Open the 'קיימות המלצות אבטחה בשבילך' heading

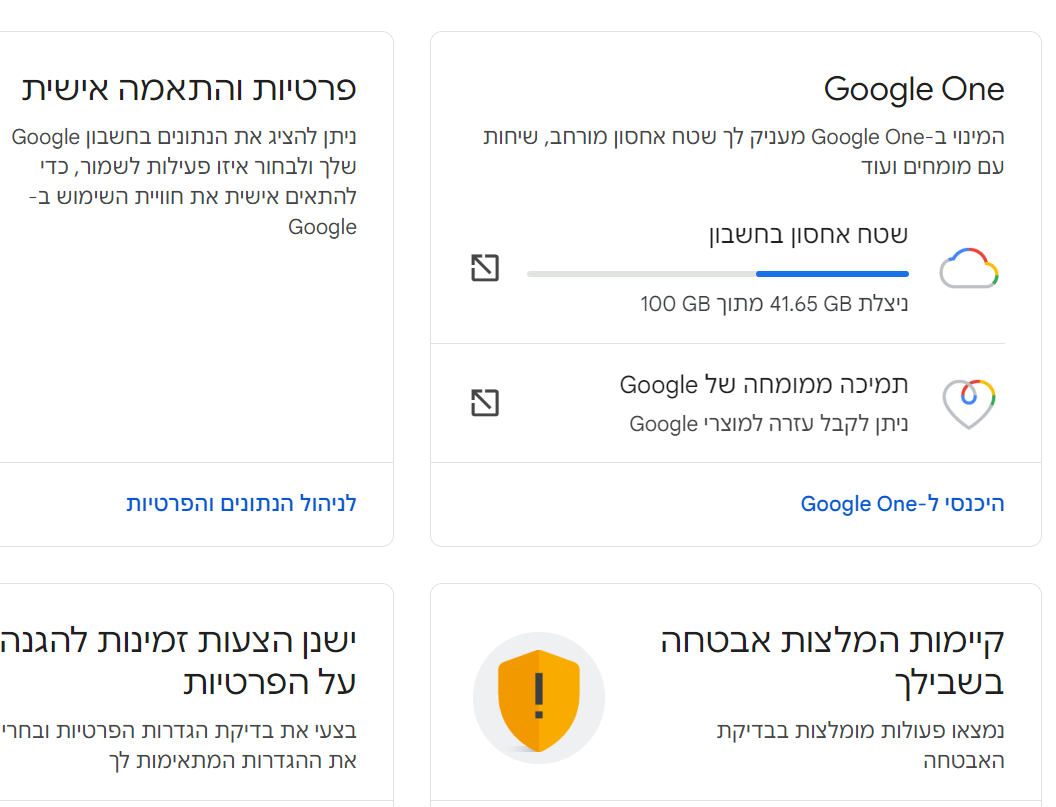(833, 661)
